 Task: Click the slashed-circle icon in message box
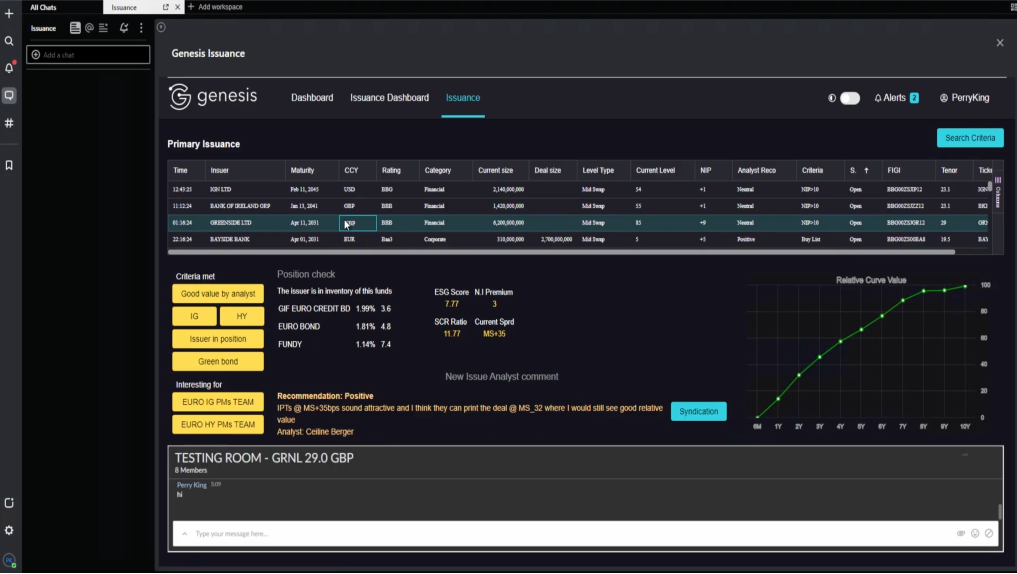coord(989,534)
